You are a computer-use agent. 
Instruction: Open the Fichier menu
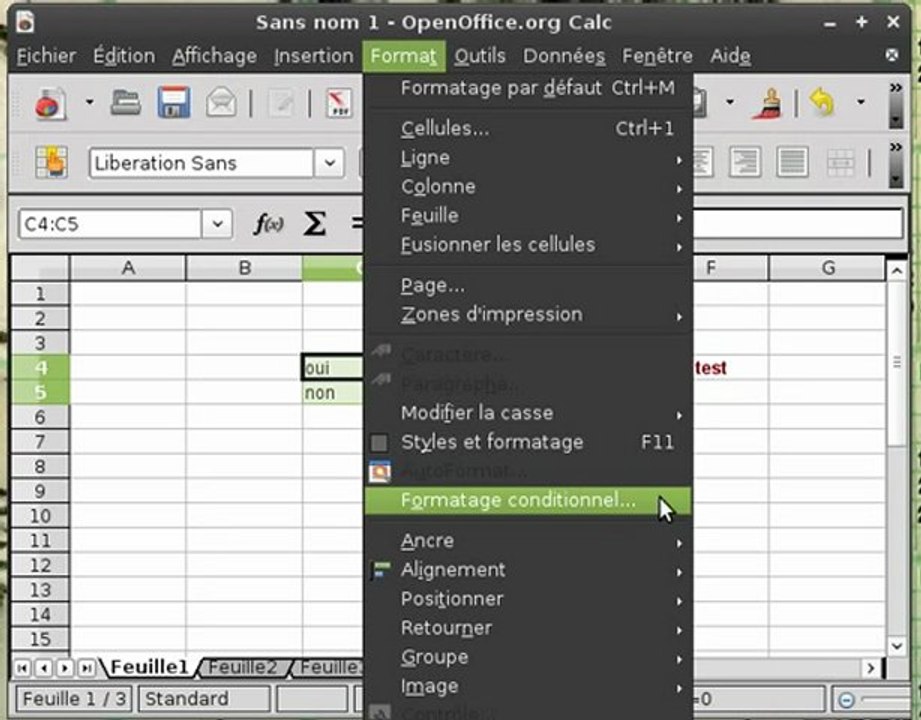(46, 56)
